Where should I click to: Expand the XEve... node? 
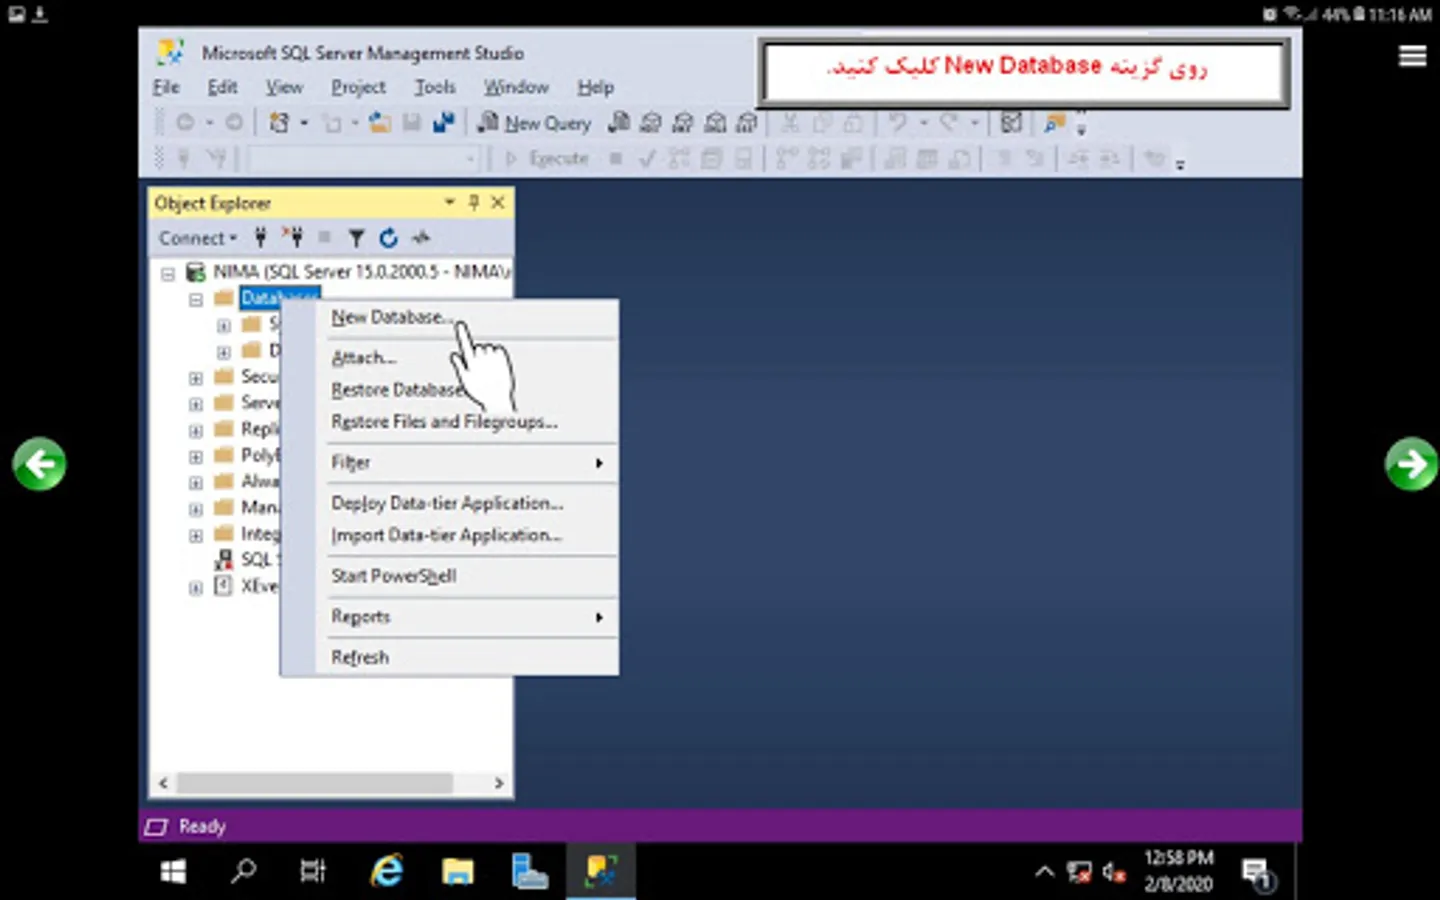pos(196,587)
